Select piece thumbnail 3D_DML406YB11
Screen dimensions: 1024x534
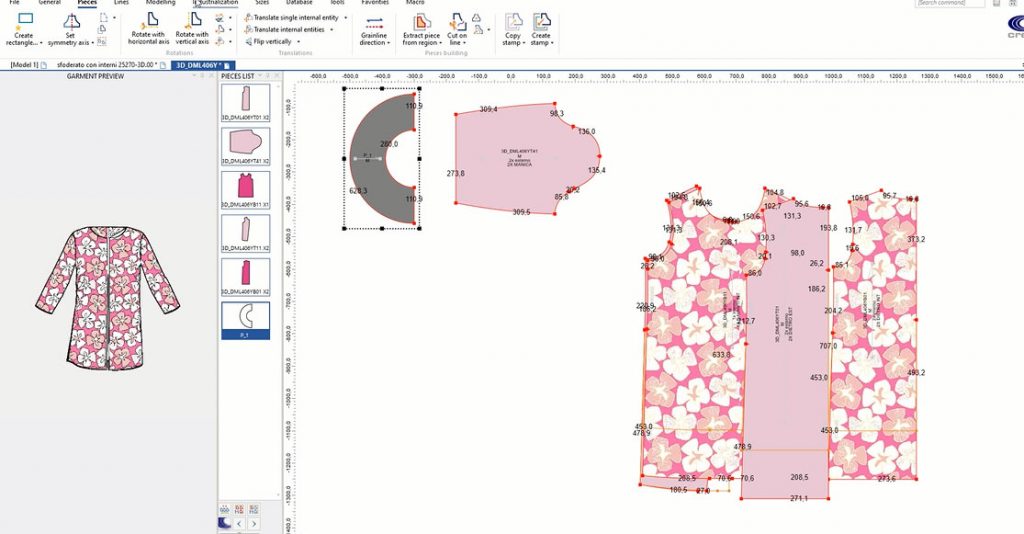246,191
